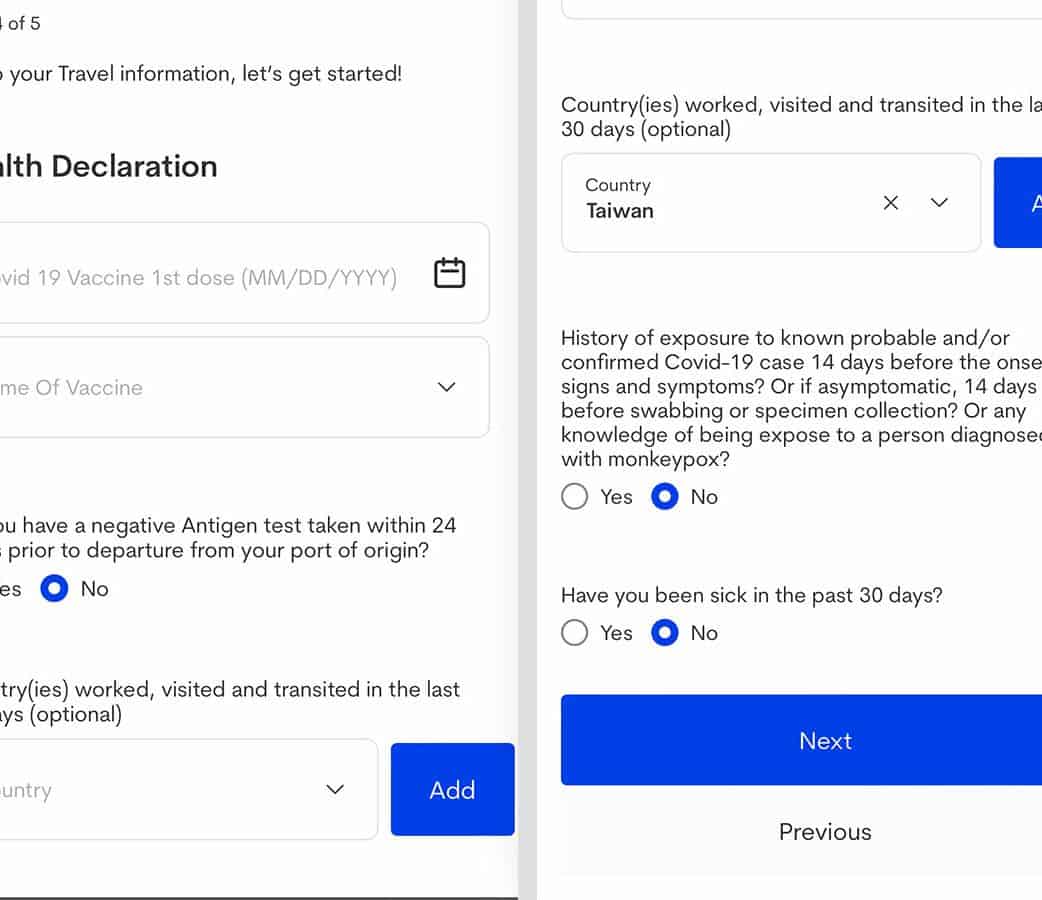Image resolution: width=1042 pixels, height=900 pixels.
Task: Click the Add button beside Taiwan
Action: click(x=1020, y=203)
